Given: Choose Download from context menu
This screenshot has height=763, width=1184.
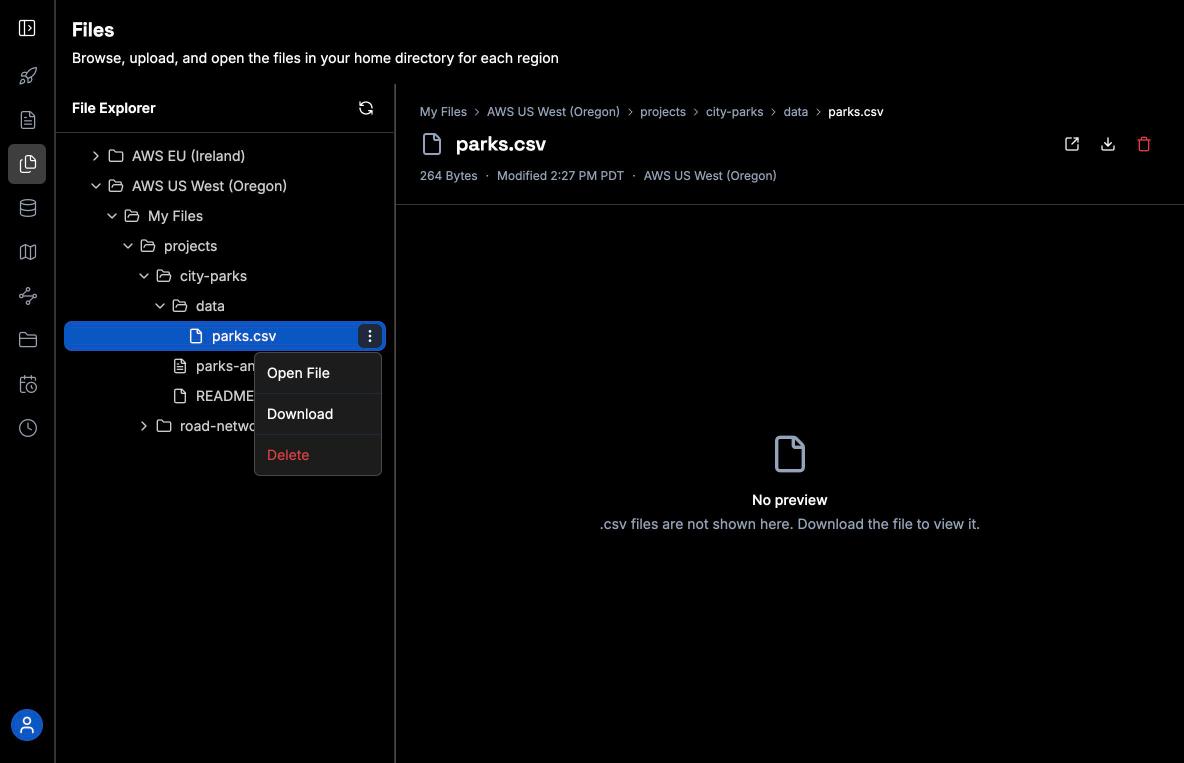Looking at the screenshot, I should point(318,414).
